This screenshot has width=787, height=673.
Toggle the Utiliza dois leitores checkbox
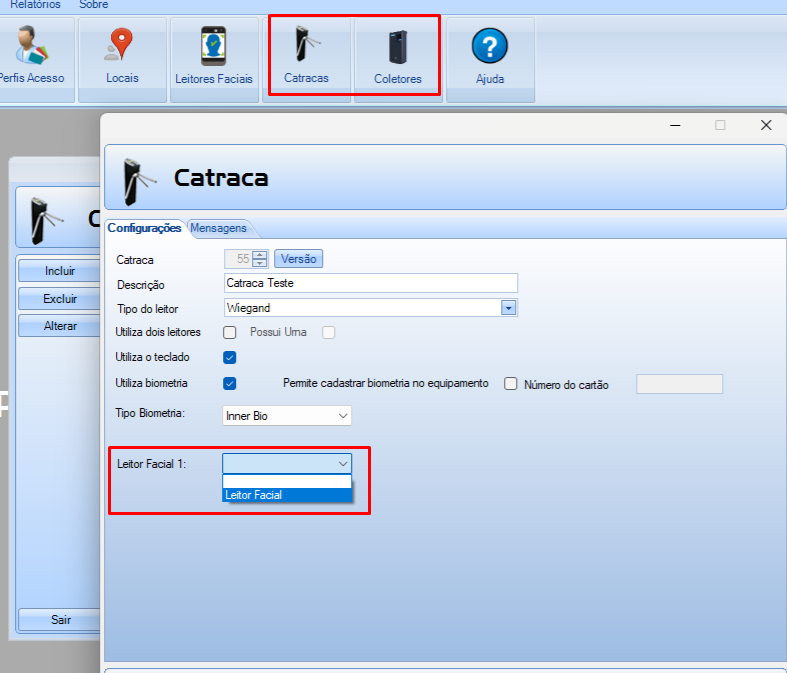[x=230, y=332]
